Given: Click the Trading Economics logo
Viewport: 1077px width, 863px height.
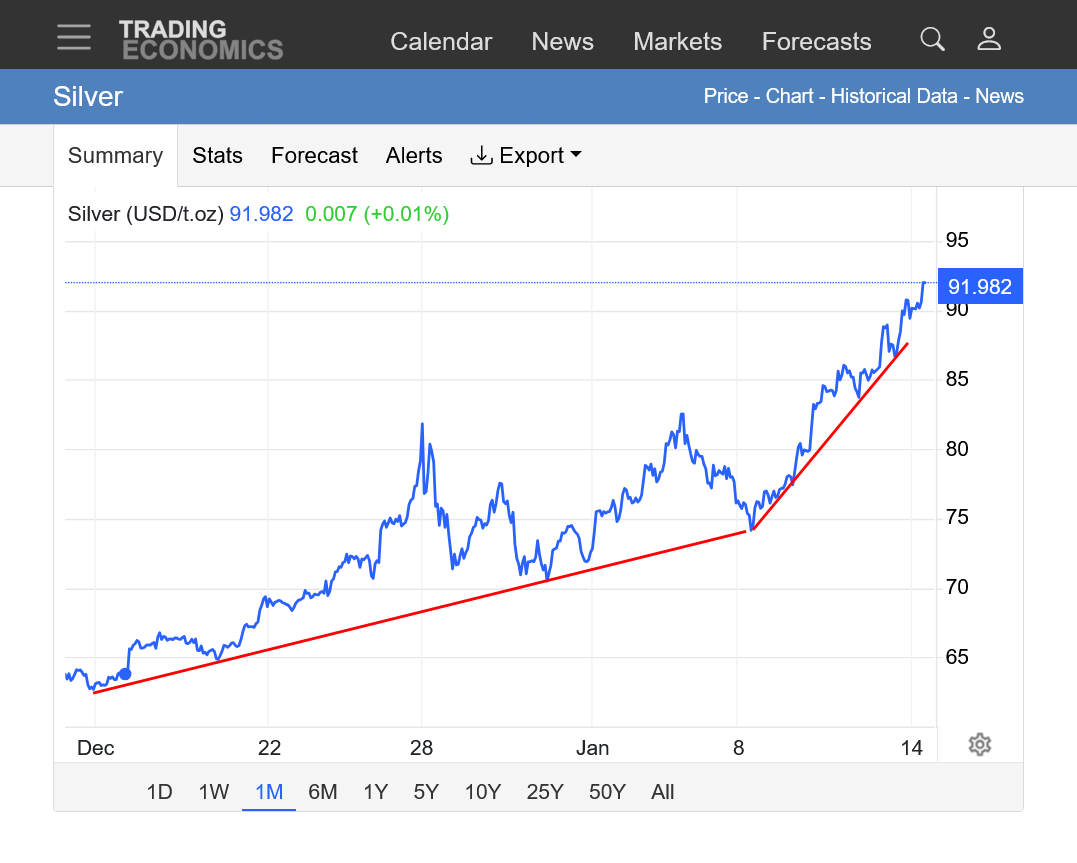Looking at the screenshot, I should click(201, 40).
